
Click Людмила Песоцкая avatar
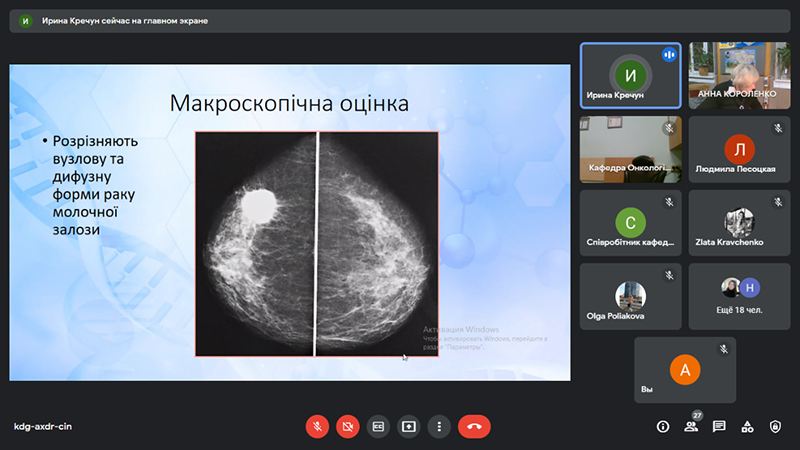[739, 148]
